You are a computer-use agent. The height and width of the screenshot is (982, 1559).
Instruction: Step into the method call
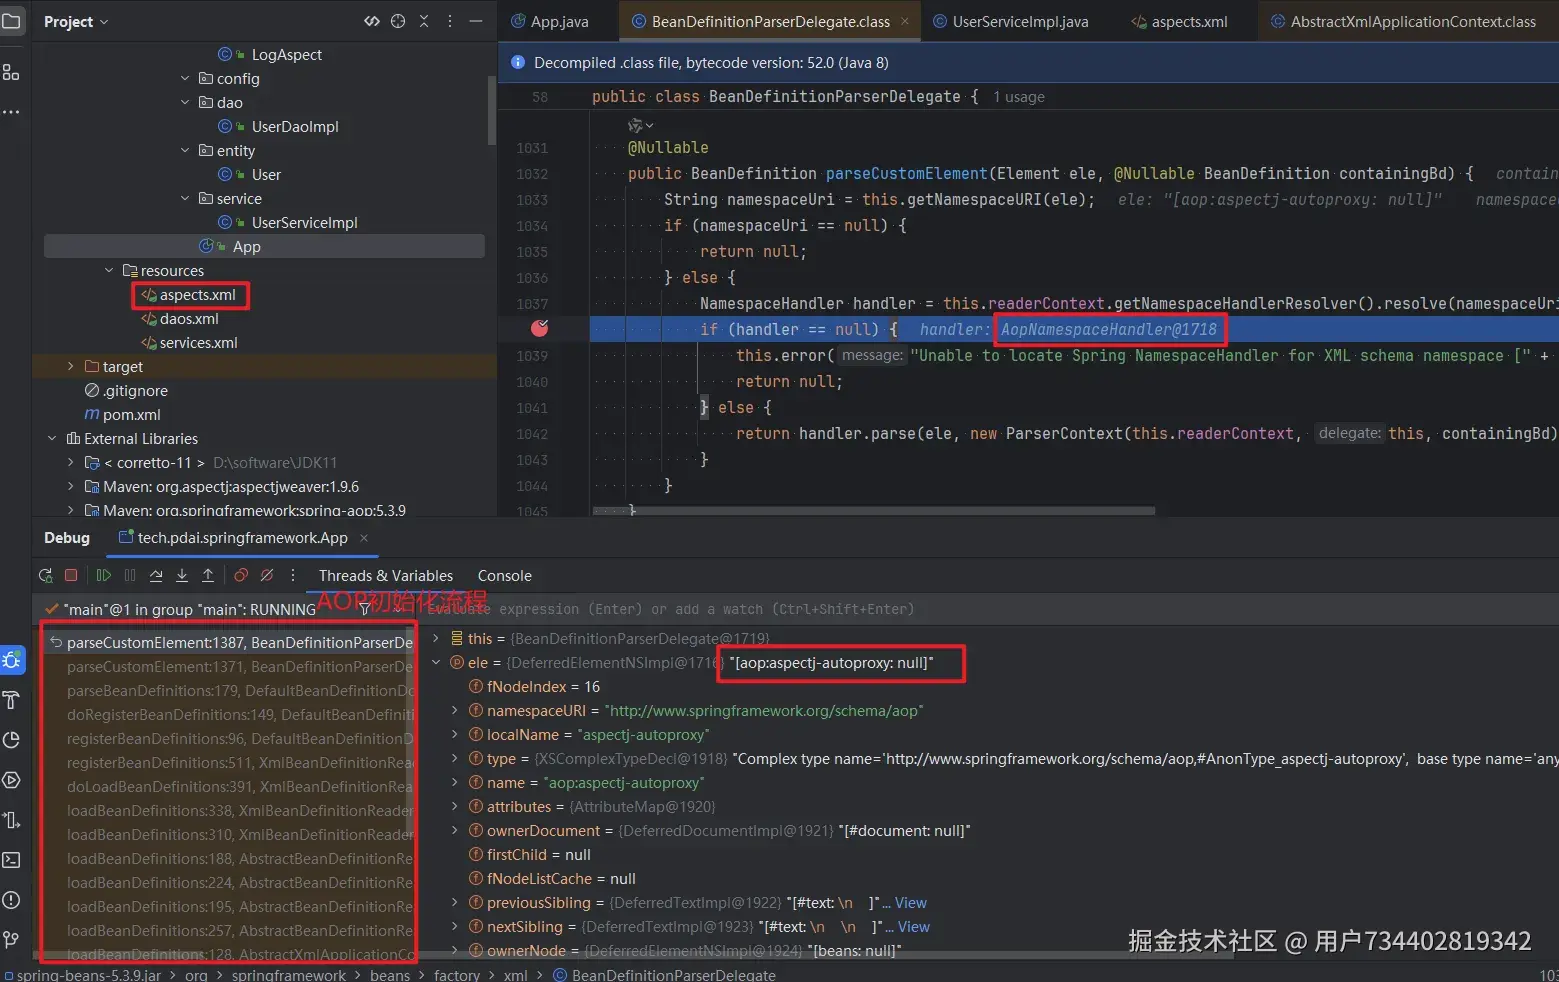click(182, 575)
